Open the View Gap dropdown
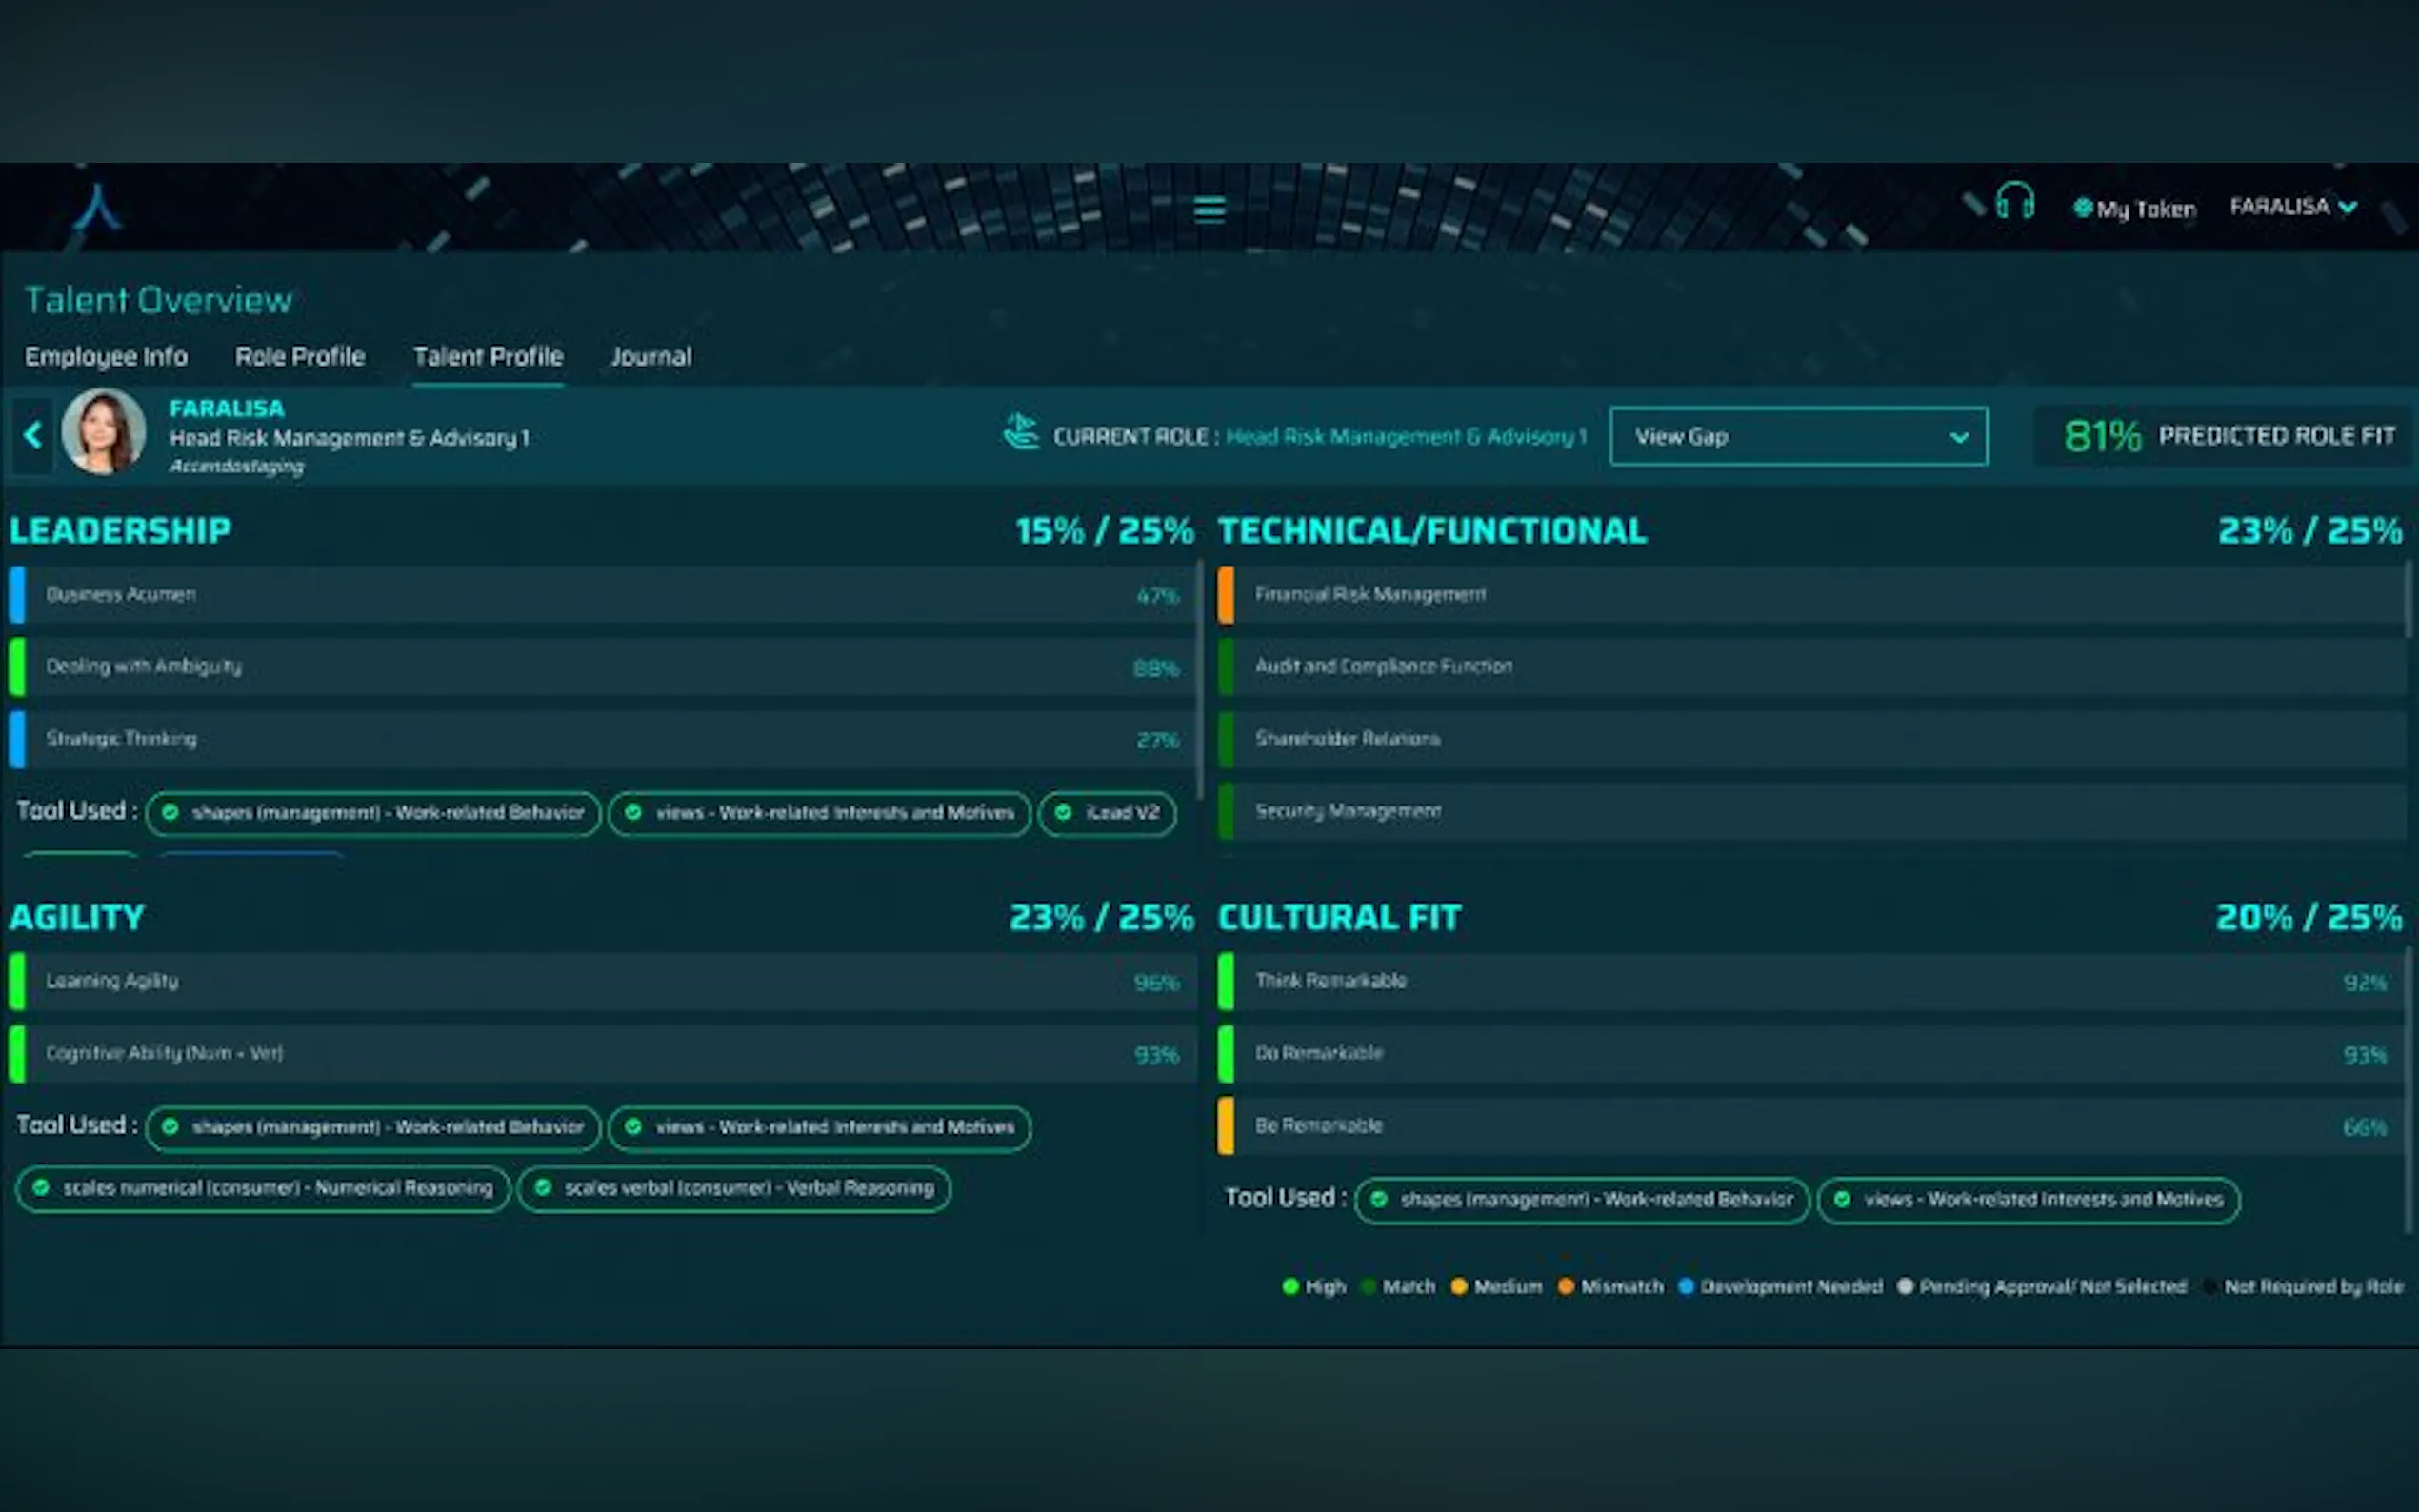The image size is (2419, 1512). pyautogui.click(x=1798, y=436)
